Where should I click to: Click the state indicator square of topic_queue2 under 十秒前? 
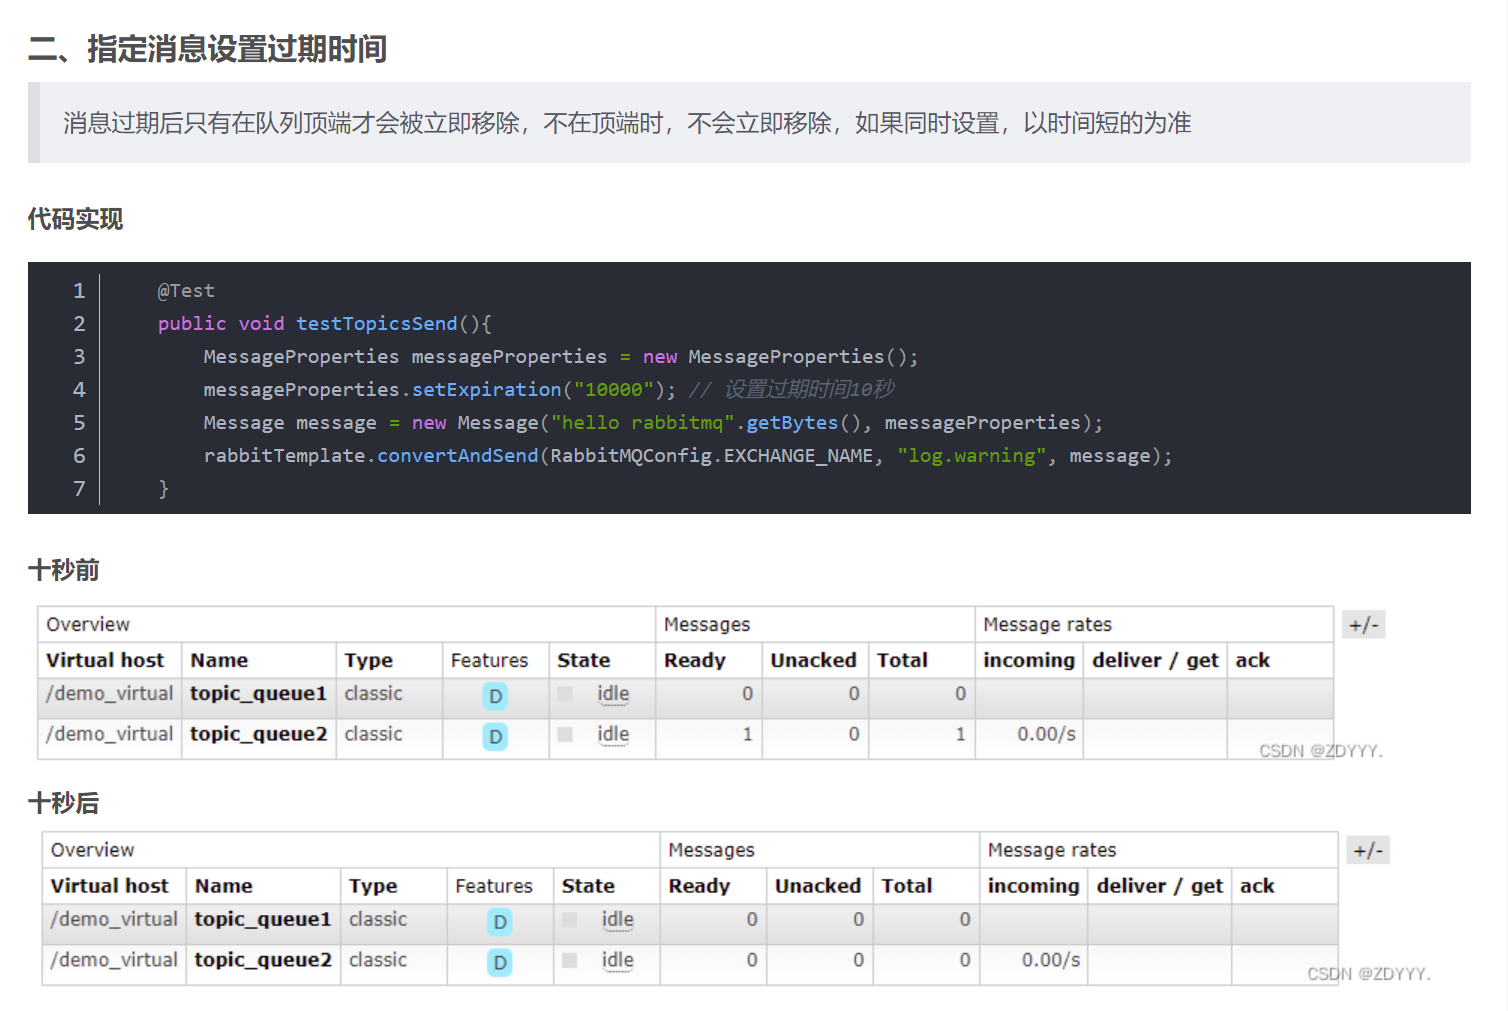(565, 735)
